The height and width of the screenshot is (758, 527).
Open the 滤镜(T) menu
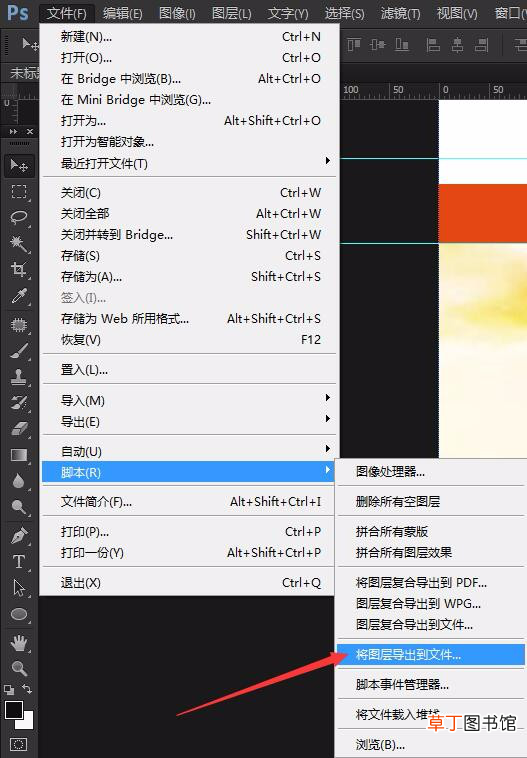pyautogui.click(x=400, y=14)
